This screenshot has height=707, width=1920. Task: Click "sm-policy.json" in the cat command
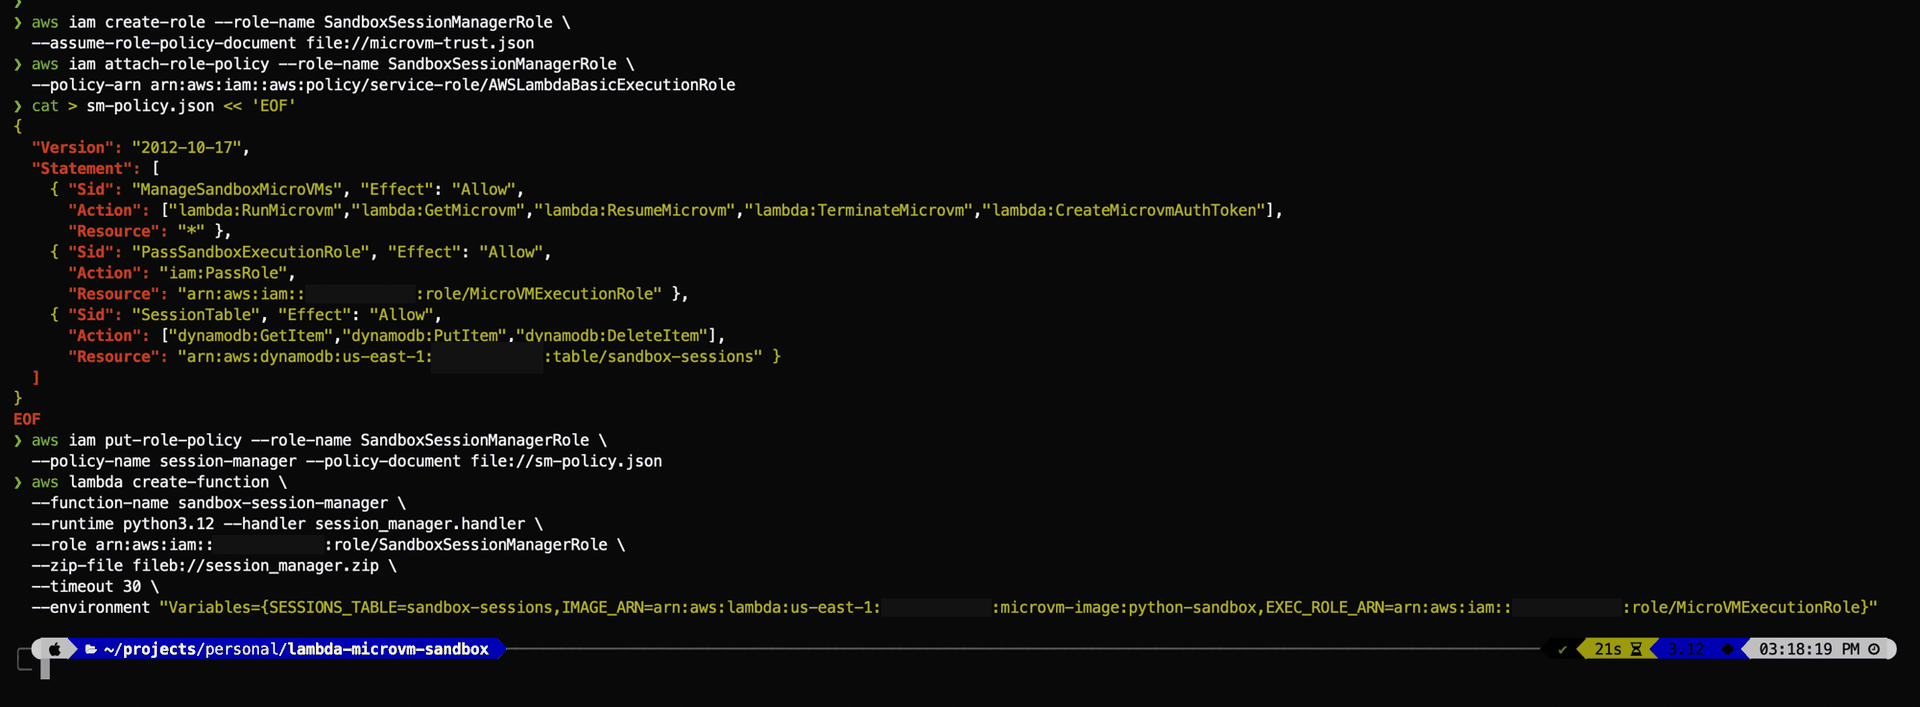(x=150, y=106)
